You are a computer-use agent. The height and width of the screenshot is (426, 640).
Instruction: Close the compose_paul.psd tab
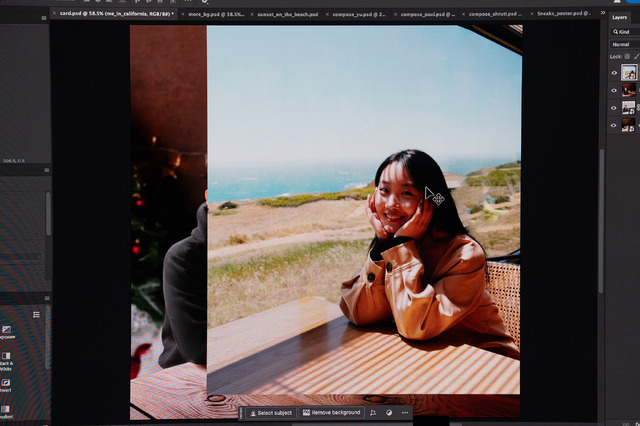point(395,14)
